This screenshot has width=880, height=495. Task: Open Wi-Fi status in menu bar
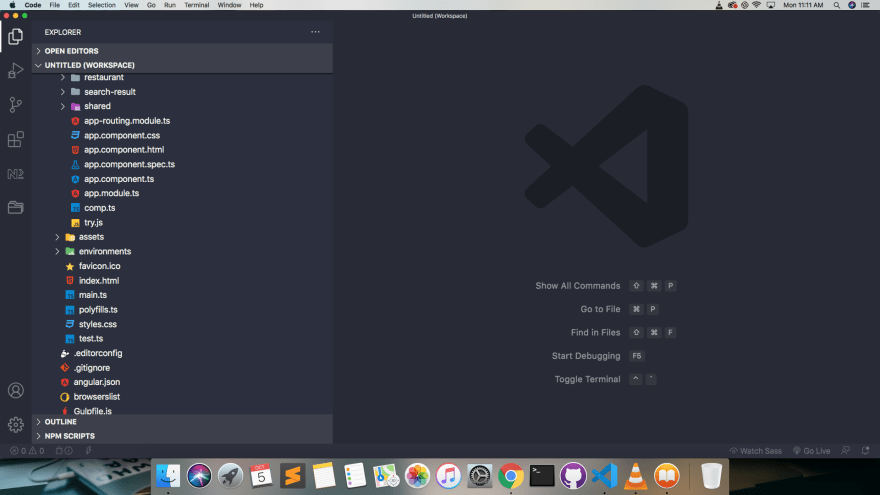tap(757, 5)
